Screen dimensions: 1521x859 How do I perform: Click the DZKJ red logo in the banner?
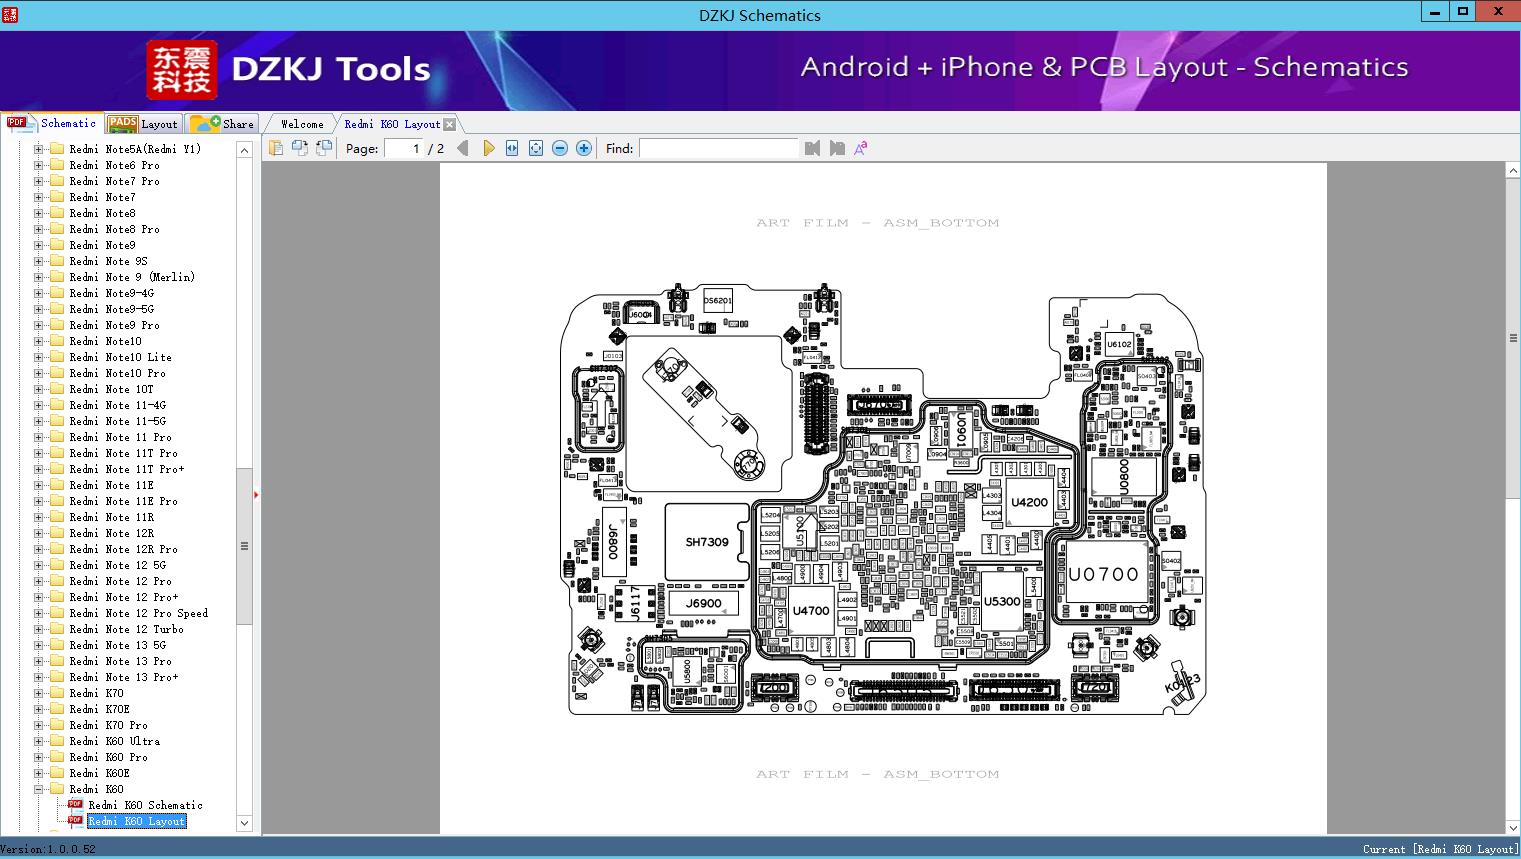tap(182, 69)
